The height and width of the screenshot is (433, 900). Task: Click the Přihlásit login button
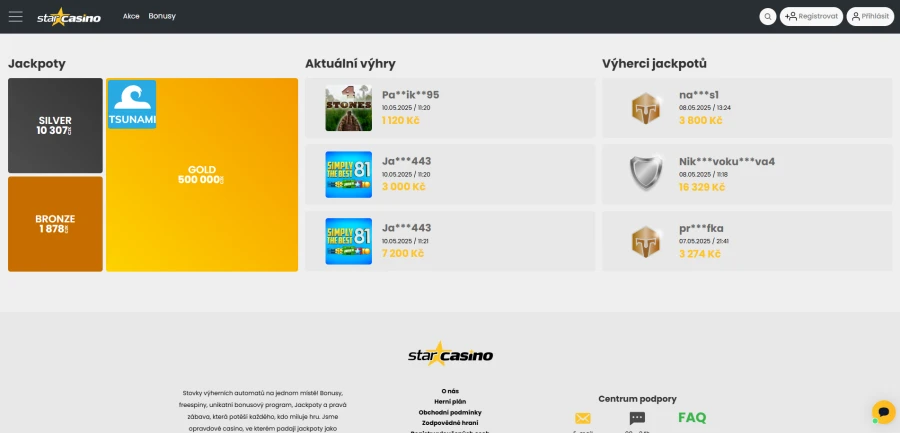[x=870, y=17]
